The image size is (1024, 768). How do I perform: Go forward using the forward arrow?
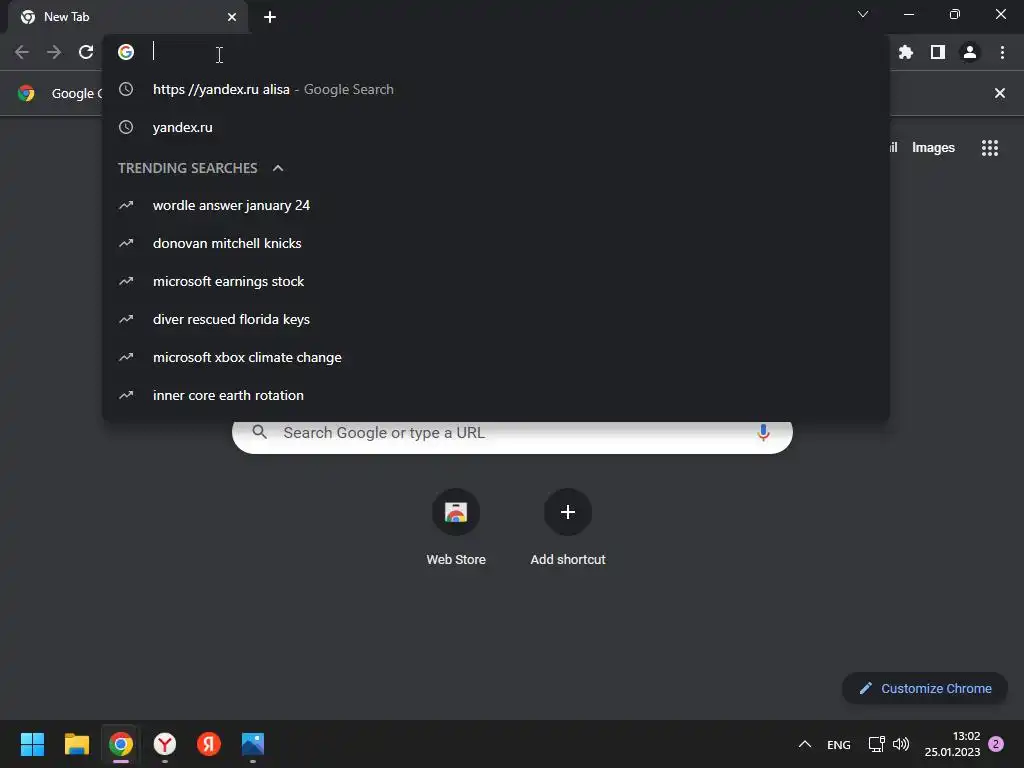54,52
